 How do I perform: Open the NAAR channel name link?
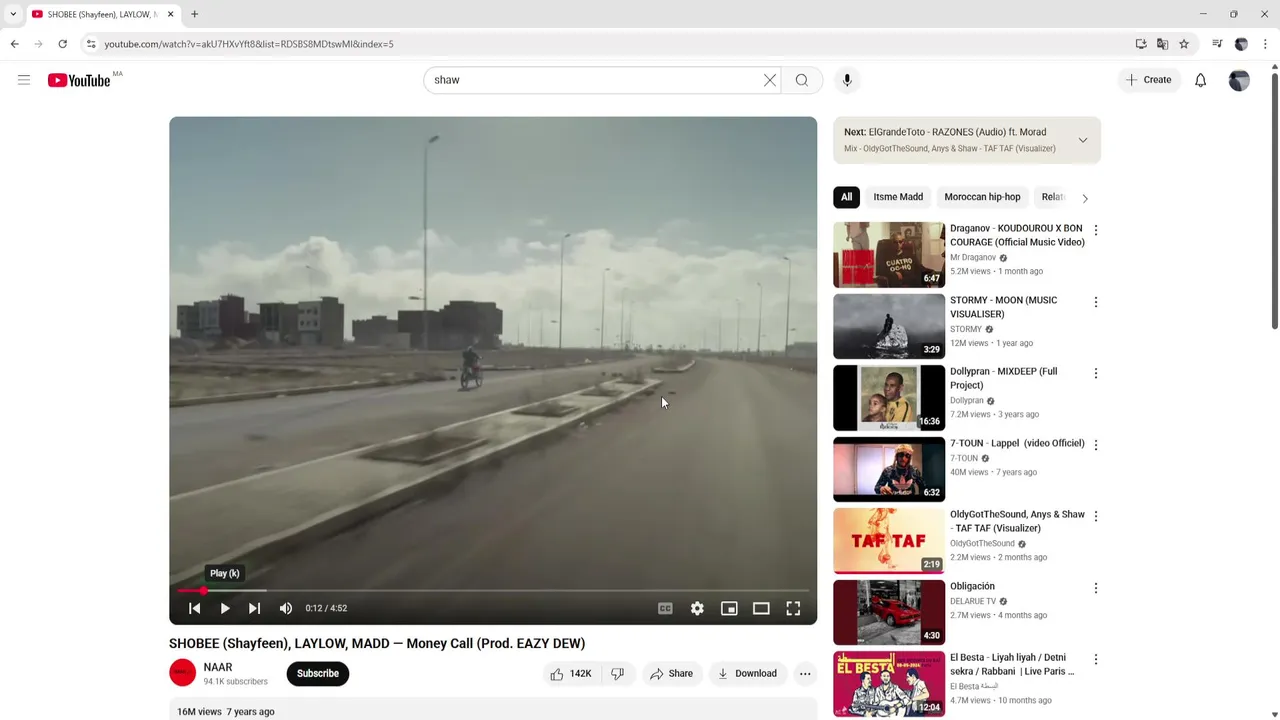[218, 667]
